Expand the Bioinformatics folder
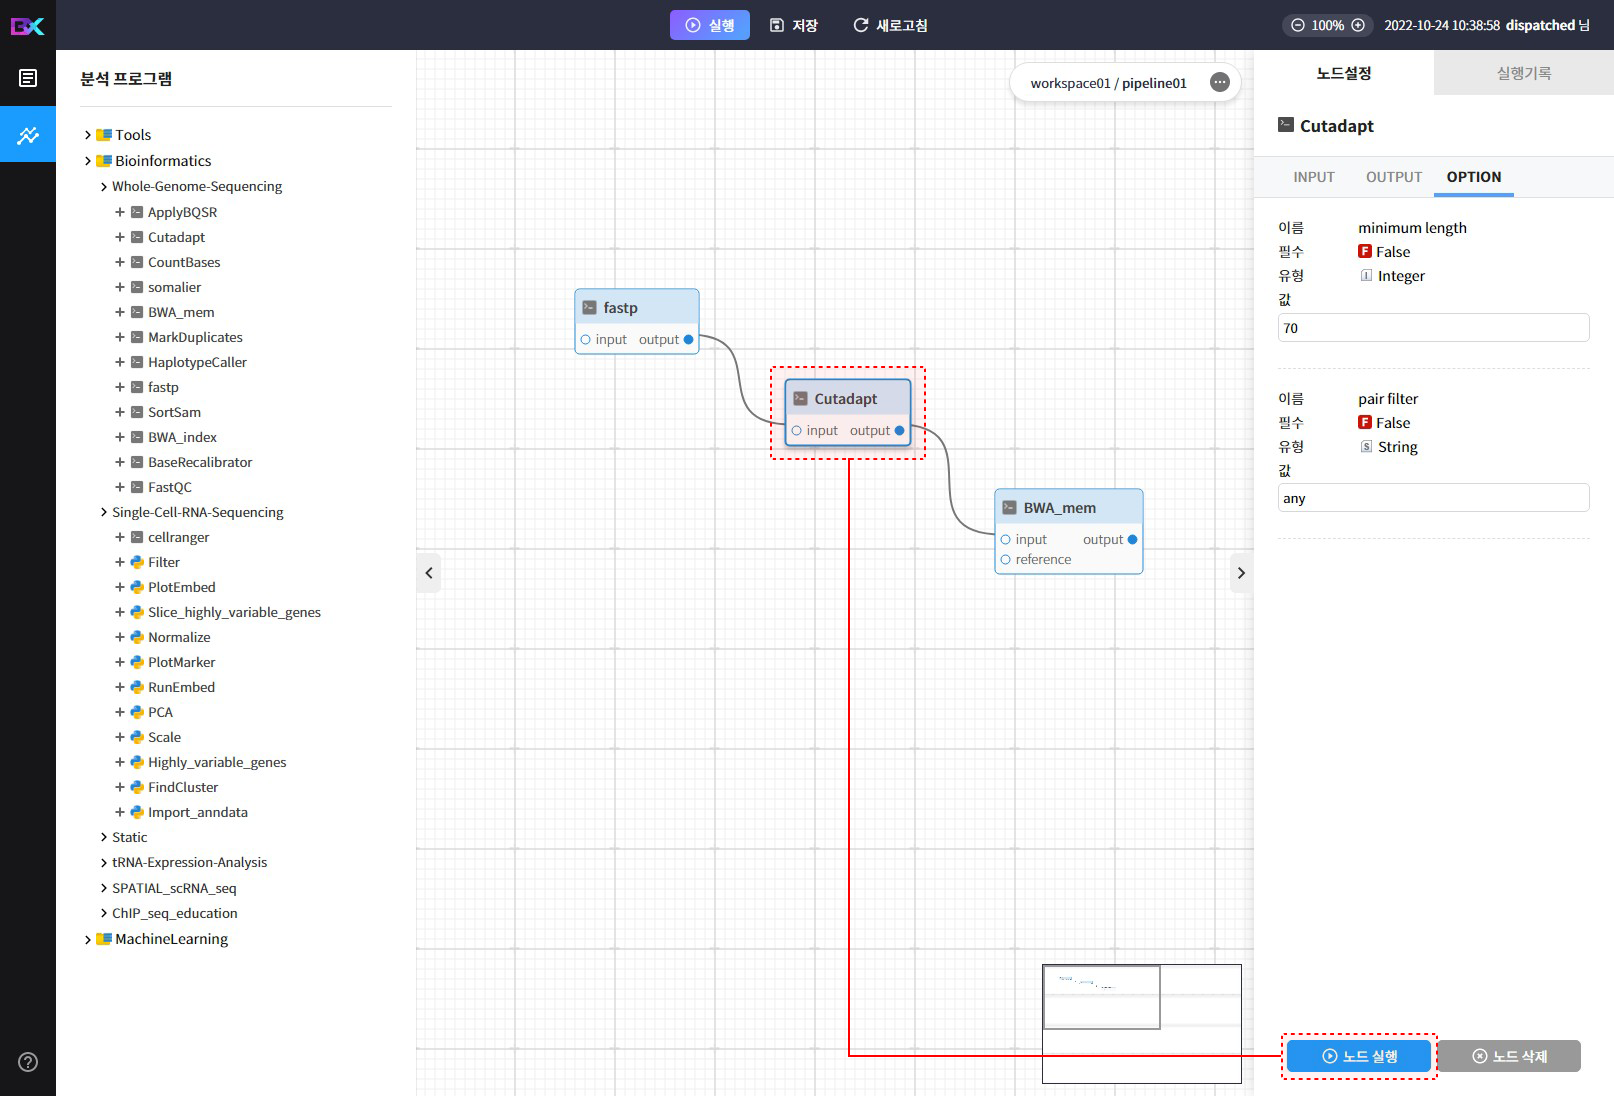This screenshot has width=1614, height=1096. click(88, 161)
